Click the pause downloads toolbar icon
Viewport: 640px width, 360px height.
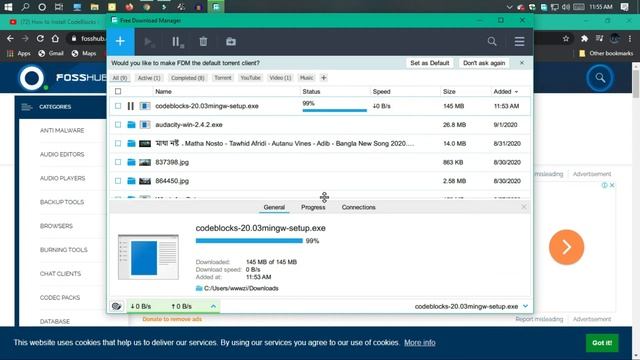pyautogui.click(x=177, y=42)
